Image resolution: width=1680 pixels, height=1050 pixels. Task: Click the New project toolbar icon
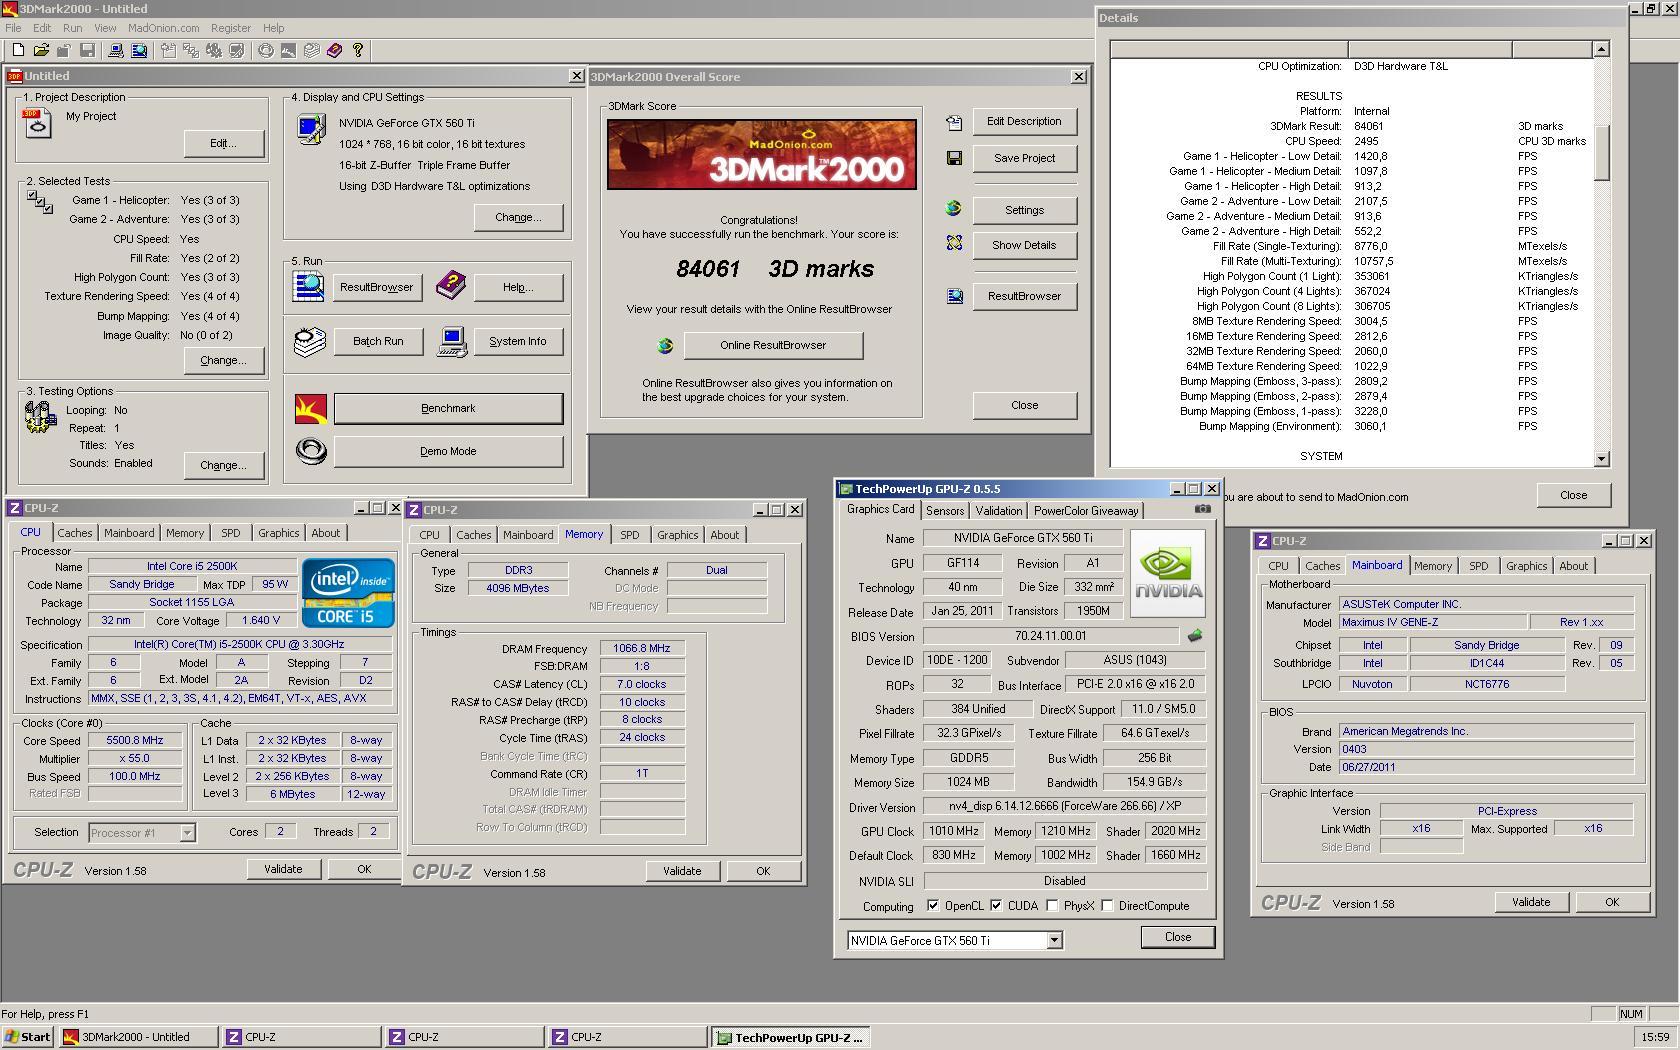(x=18, y=50)
